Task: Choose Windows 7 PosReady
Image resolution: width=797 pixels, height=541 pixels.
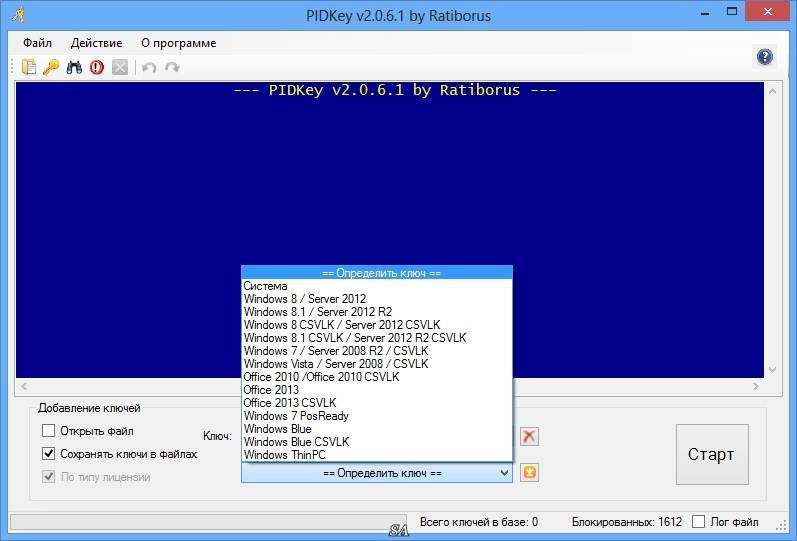Action: pos(377,416)
